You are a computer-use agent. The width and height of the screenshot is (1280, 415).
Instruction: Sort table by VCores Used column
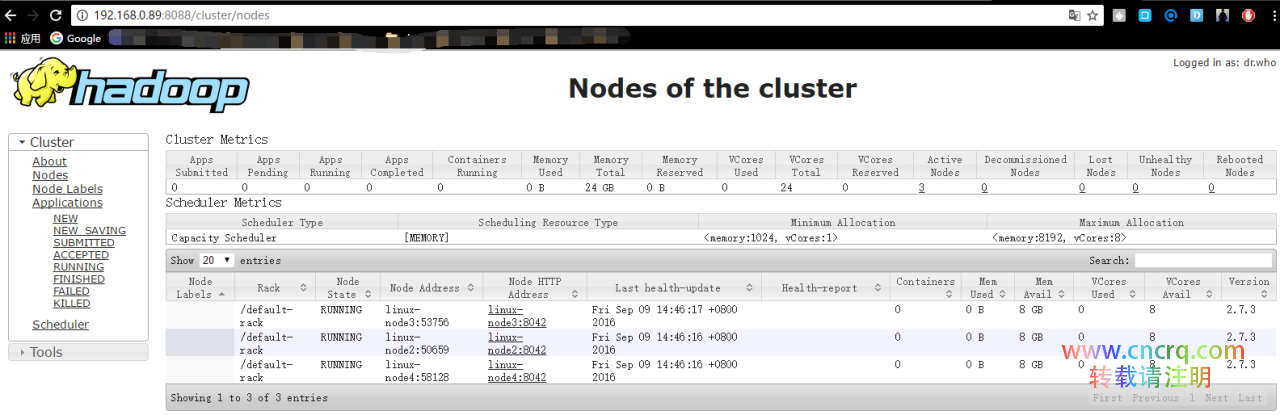pyautogui.click(x=1109, y=288)
